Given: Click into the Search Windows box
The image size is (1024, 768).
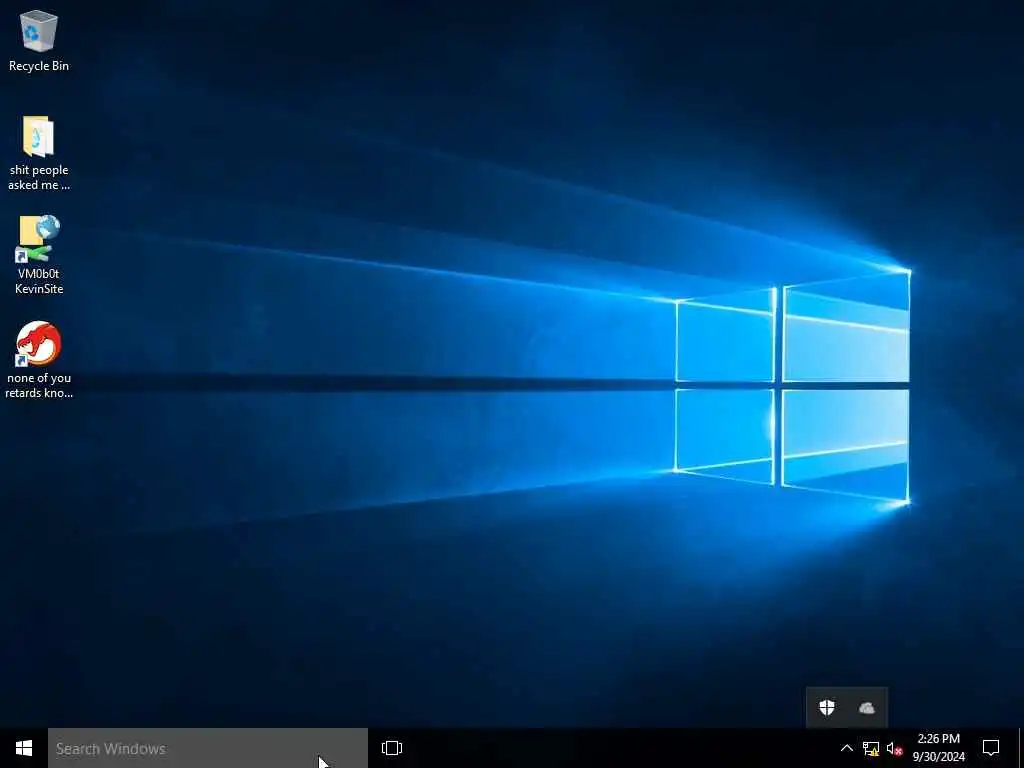Looking at the screenshot, I should (x=208, y=748).
